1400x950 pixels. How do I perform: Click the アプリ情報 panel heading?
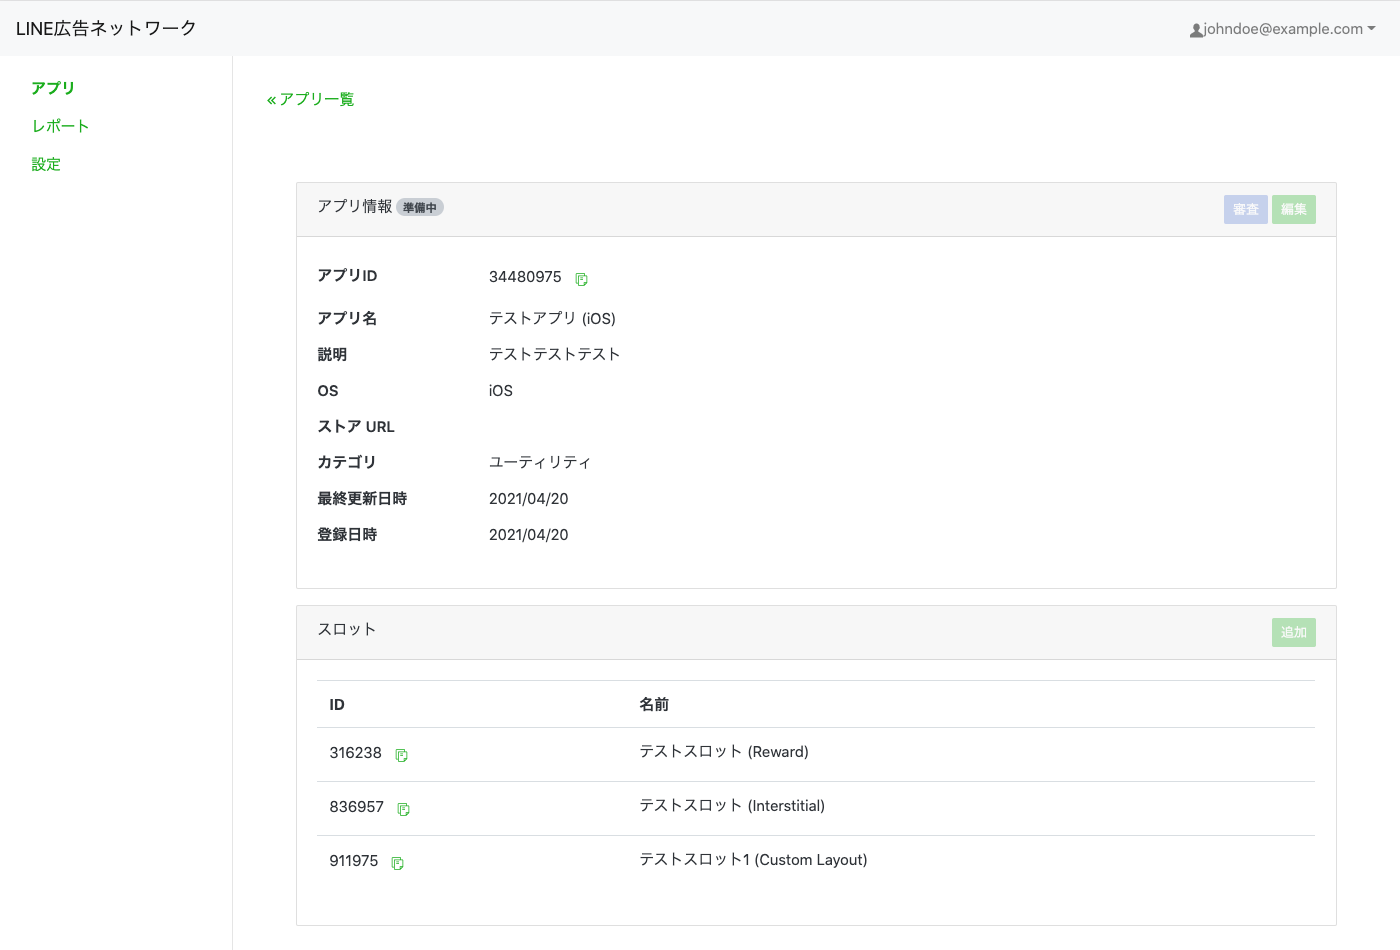point(355,206)
